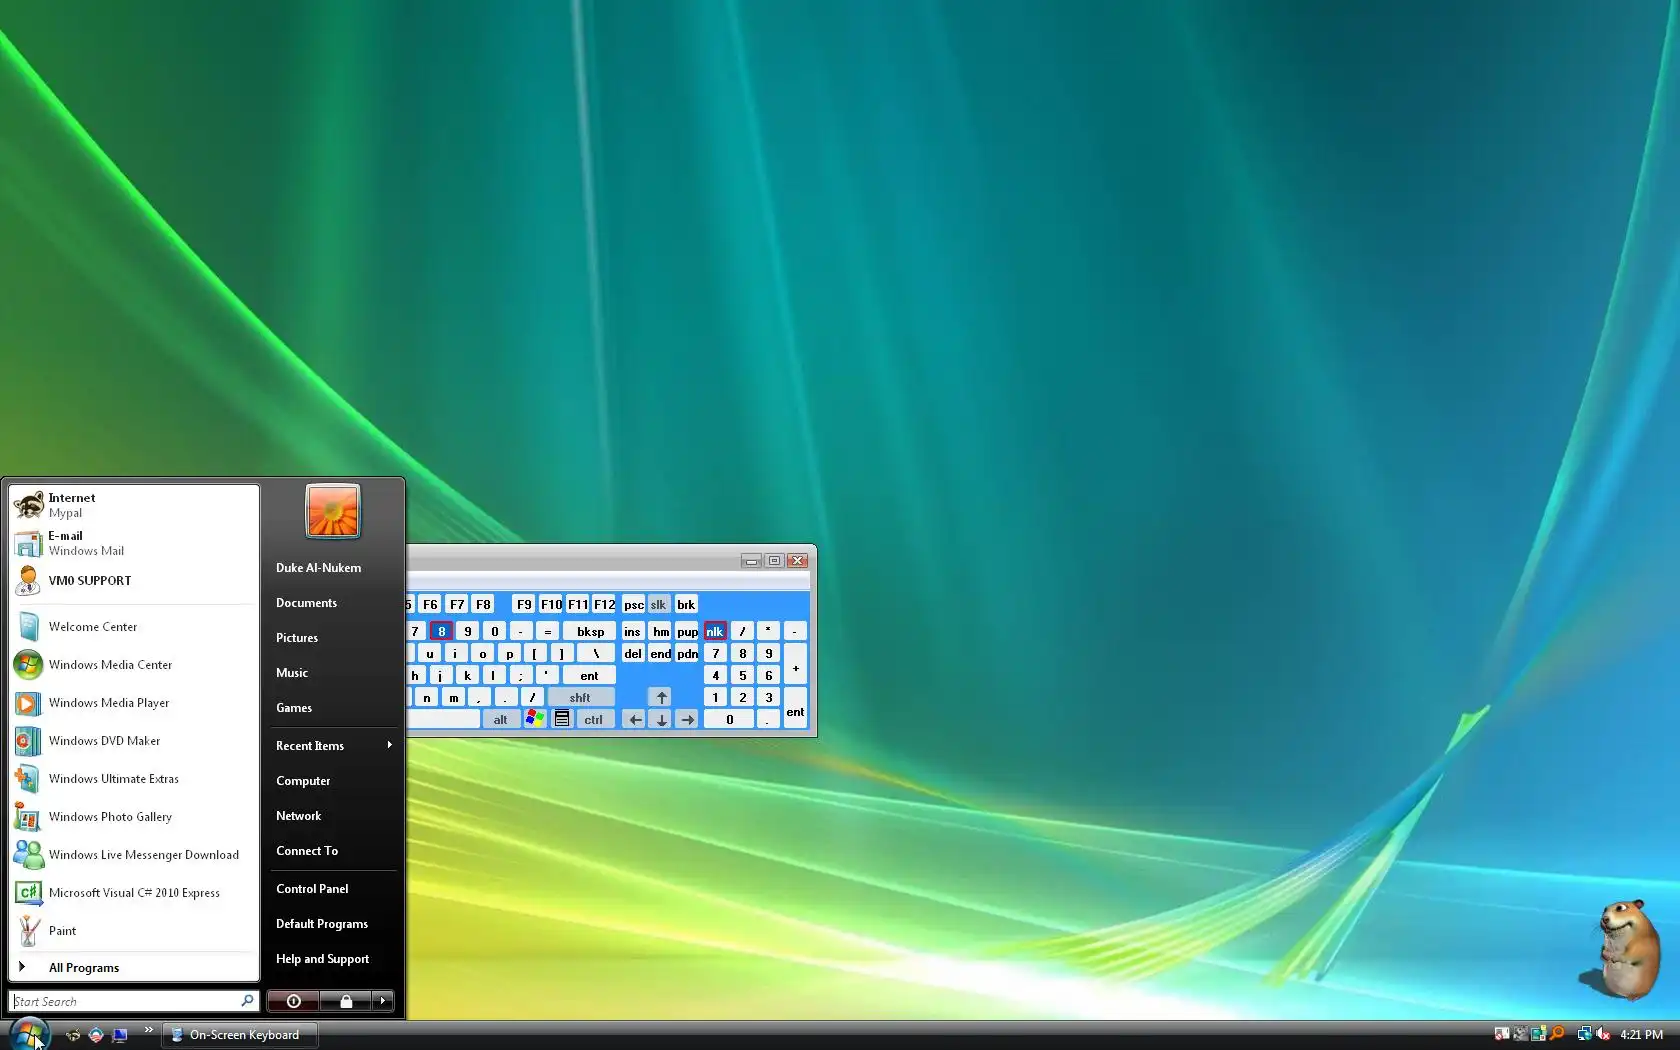Open the network icon in system tray
Image resolution: width=1680 pixels, height=1050 pixels.
(x=1584, y=1034)
